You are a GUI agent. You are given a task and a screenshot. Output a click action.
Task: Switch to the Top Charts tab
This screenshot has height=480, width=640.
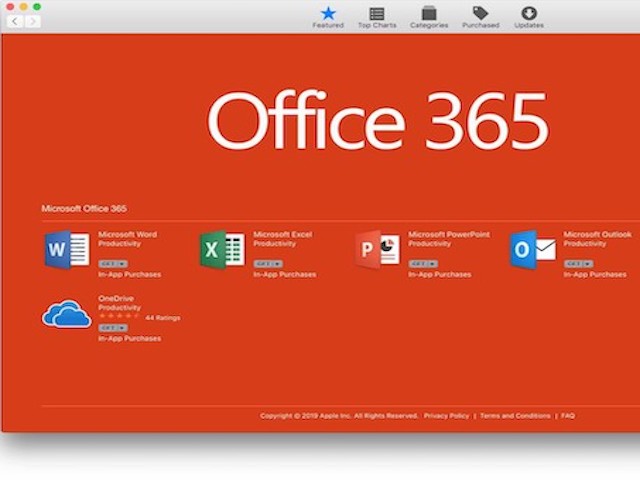click(377, 17)
